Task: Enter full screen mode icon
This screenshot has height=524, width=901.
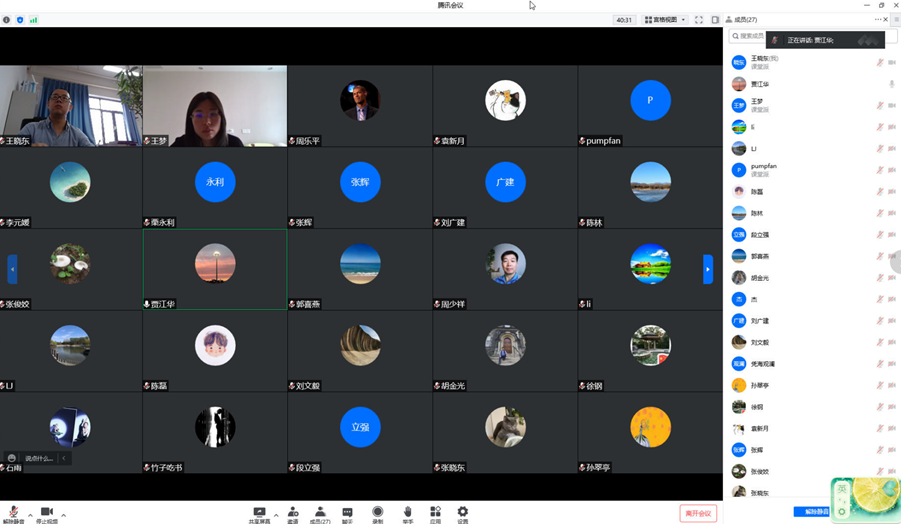Action: coord(699,20)
